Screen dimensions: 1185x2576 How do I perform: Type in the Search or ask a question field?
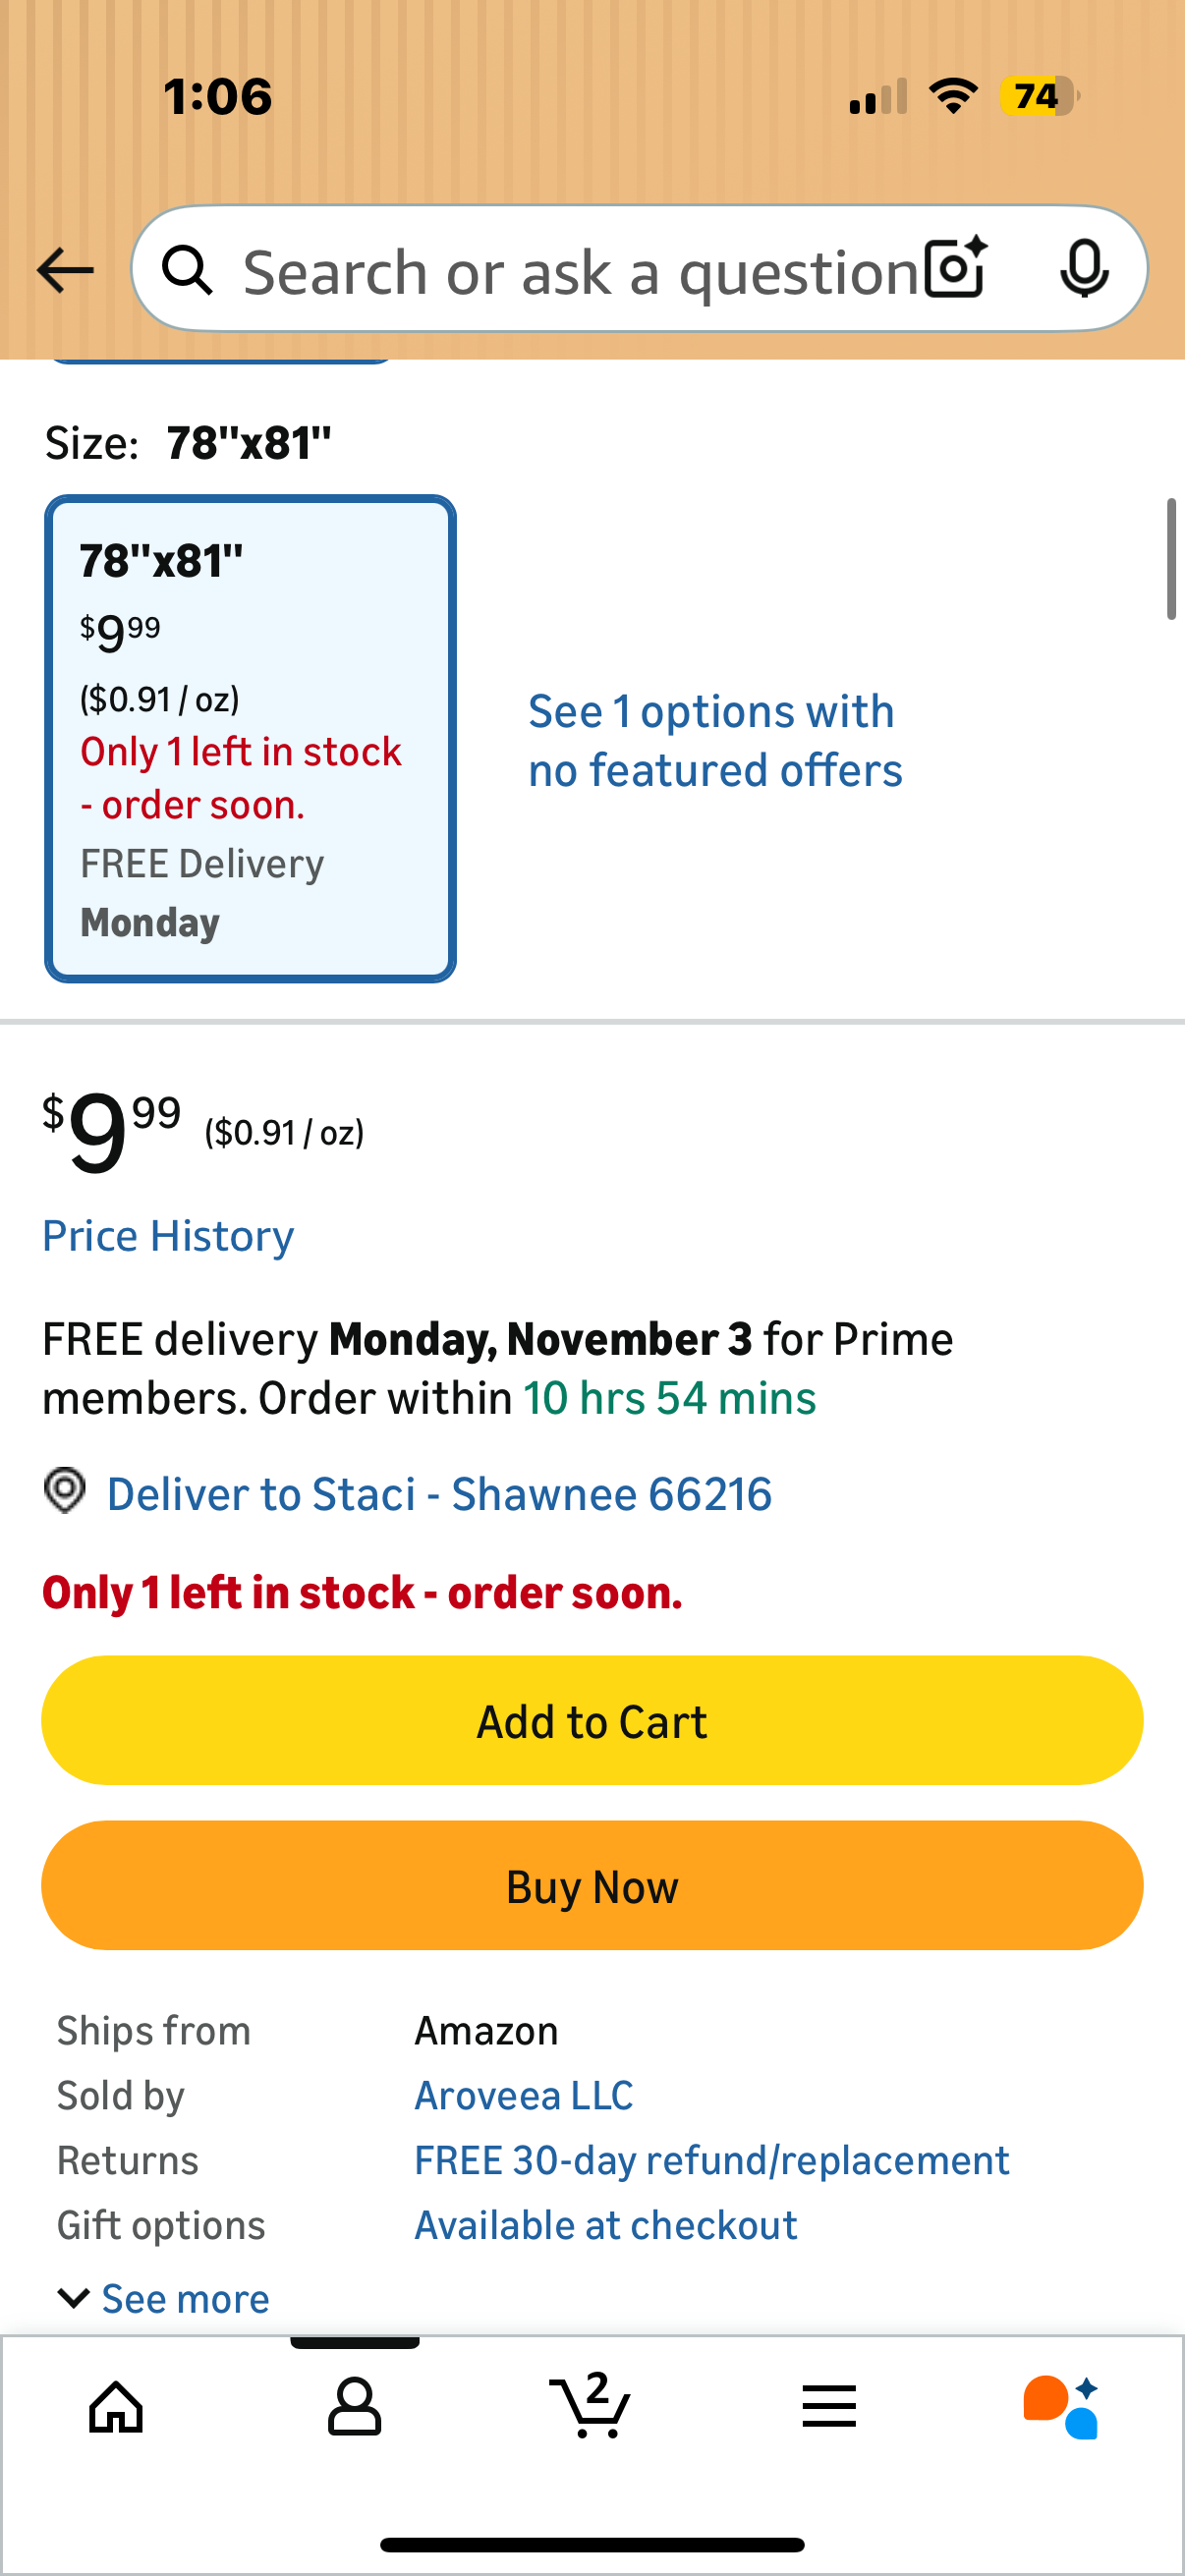click(x=580, y=272)
